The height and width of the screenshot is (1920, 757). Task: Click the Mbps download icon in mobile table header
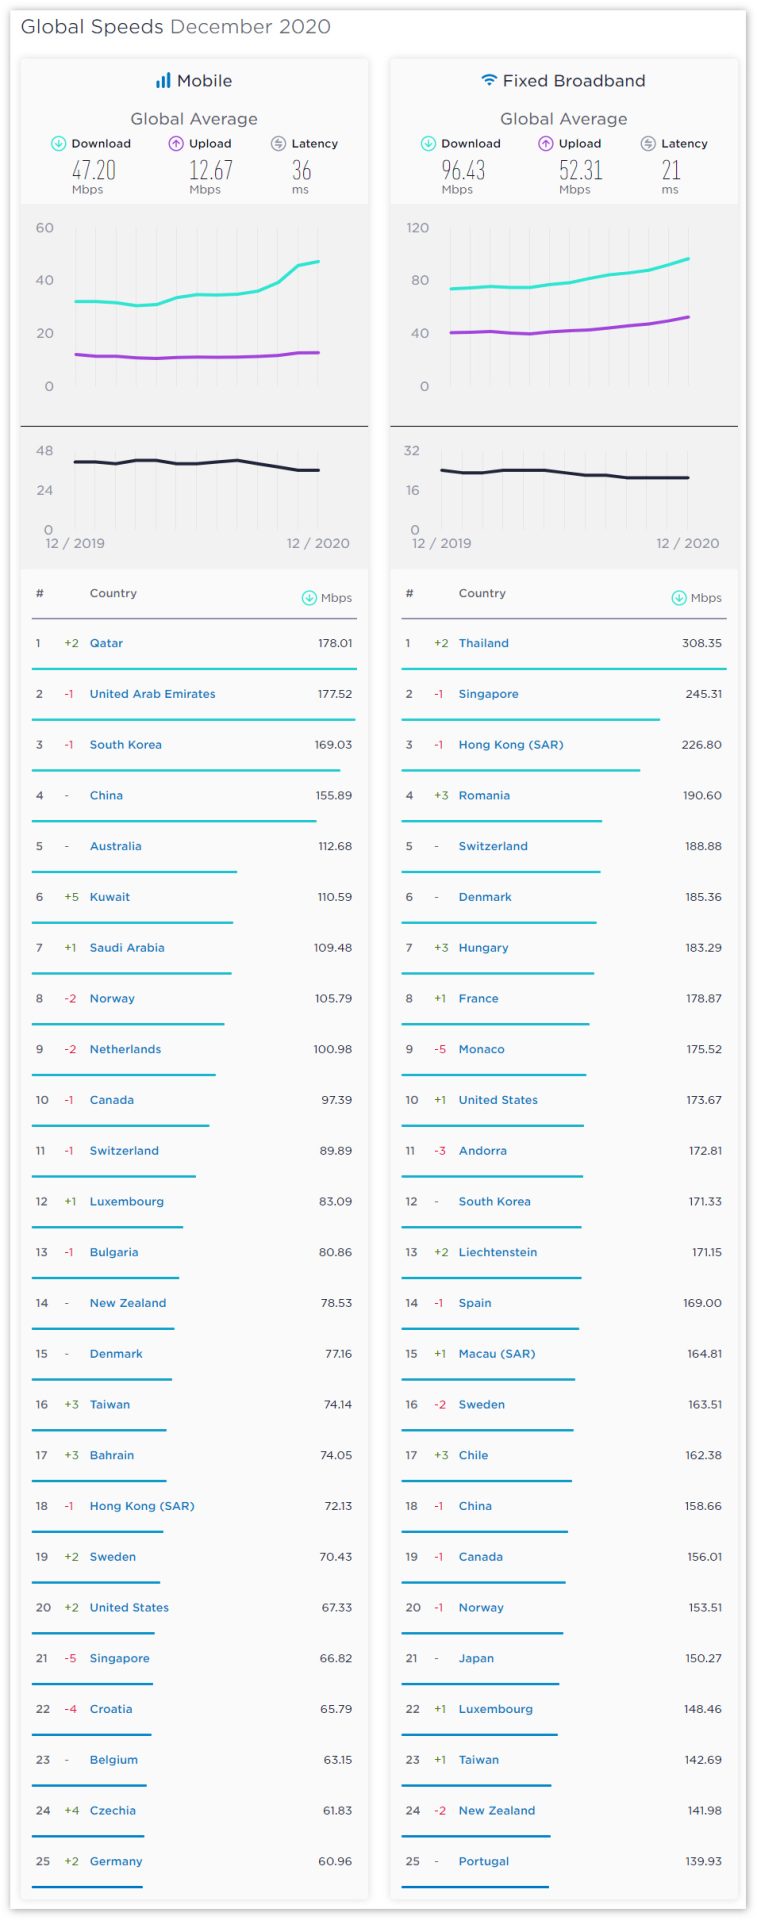309,598
